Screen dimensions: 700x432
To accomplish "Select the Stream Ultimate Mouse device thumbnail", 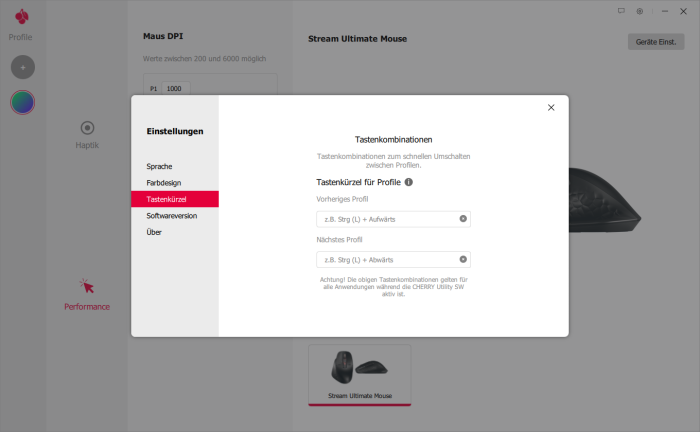I will click(x=359, y=375).
